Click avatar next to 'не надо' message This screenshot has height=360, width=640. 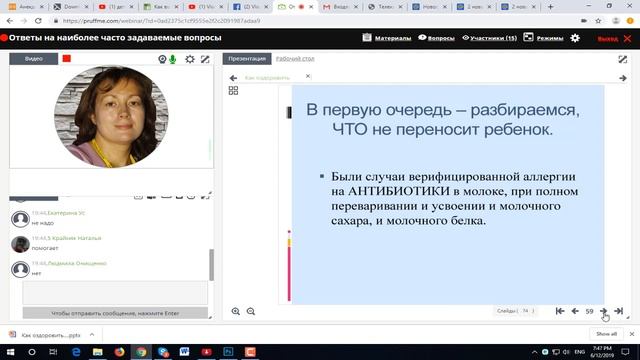20,219
